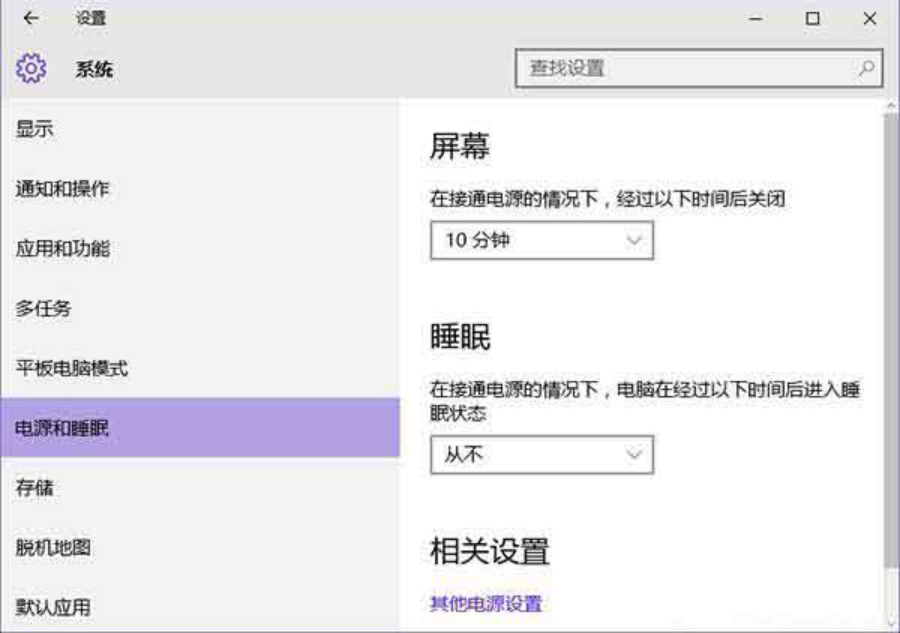
Task: Click the vertical scrollbar on the right
Action: pyautogui.click(x=890, y=340)
